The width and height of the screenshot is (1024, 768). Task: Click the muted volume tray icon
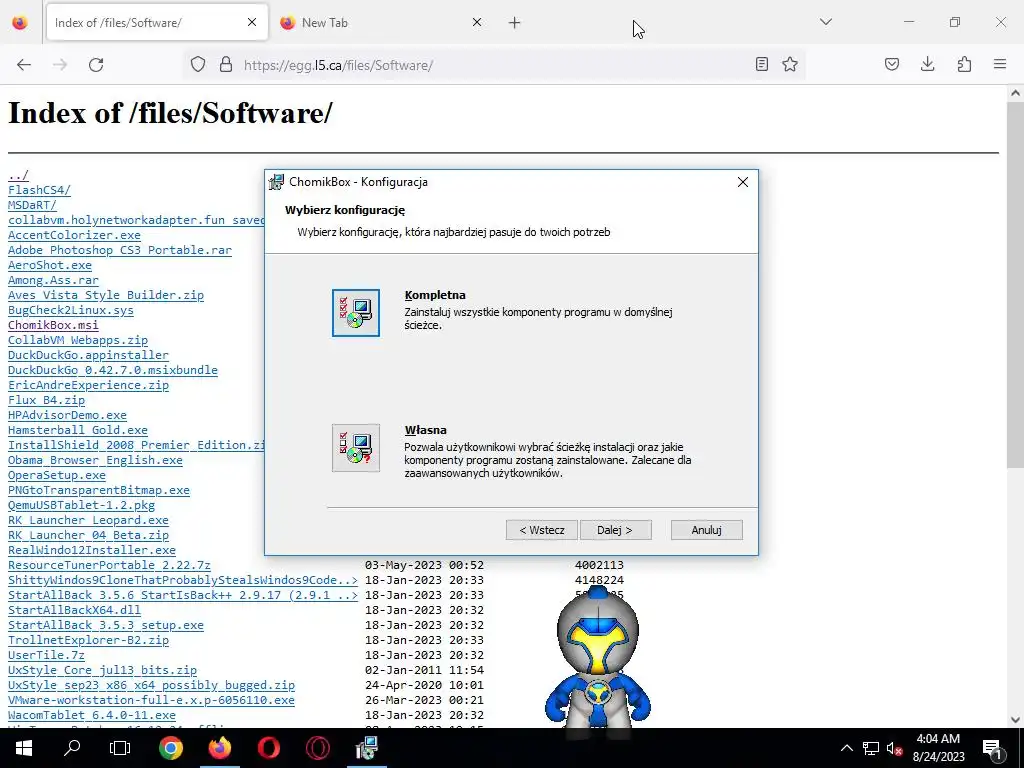[894, 748]
